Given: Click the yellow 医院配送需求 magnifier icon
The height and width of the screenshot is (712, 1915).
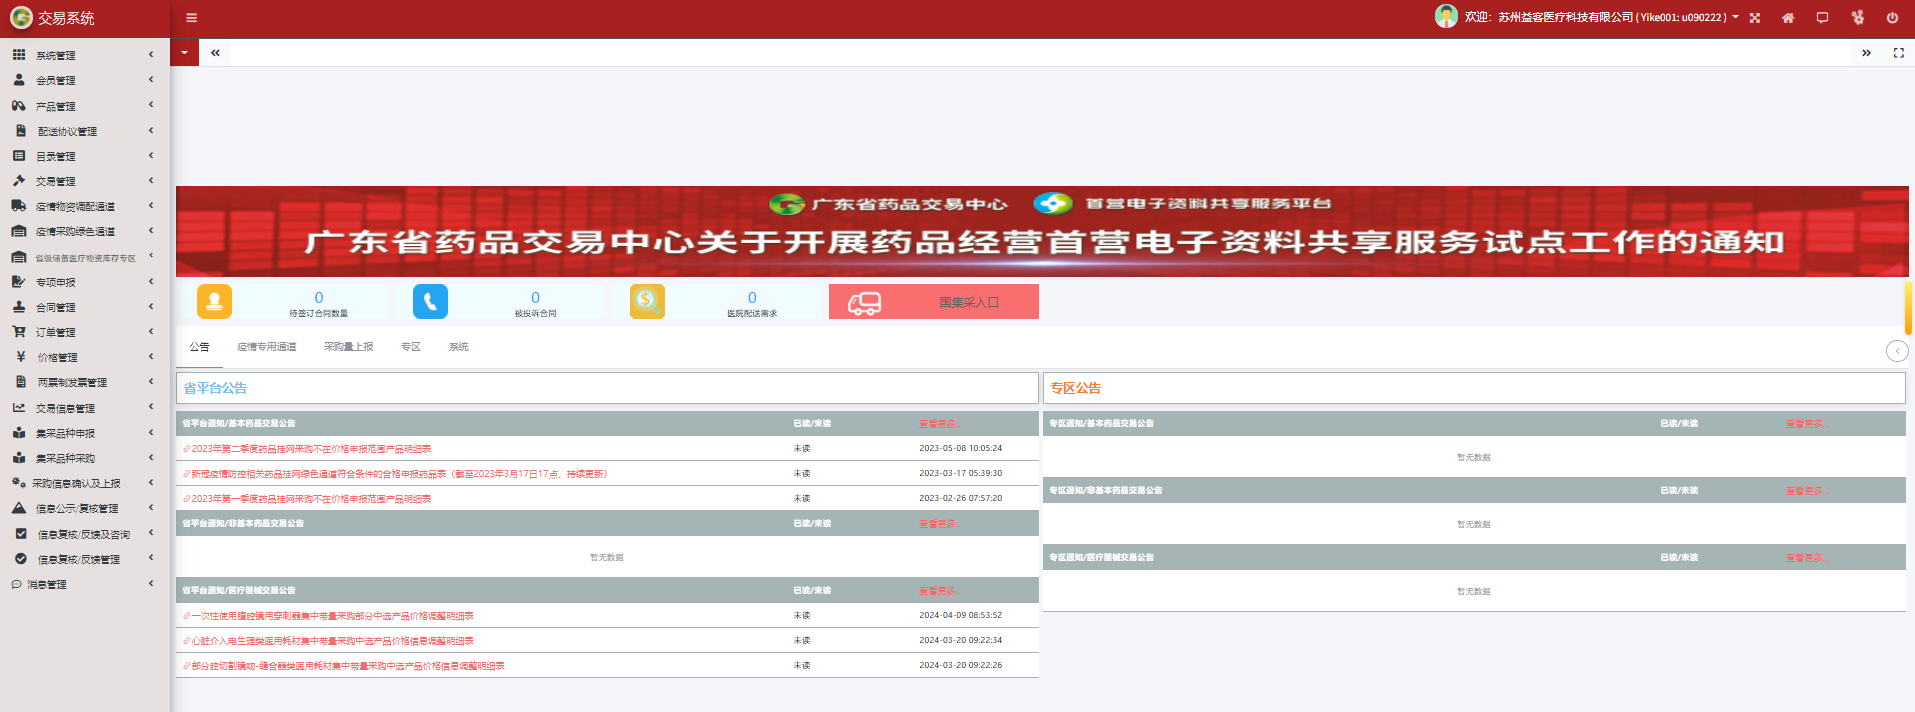Looking at the screenshot, I should click(647, 301).
